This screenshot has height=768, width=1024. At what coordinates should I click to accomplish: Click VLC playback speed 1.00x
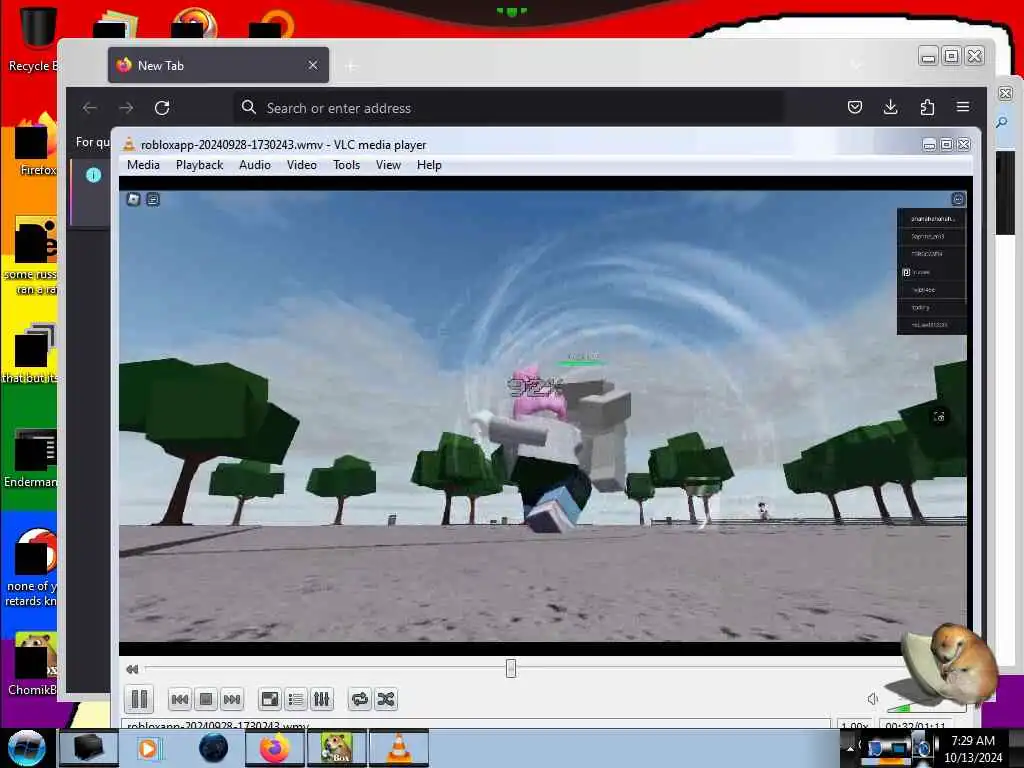tap(854, 725)
